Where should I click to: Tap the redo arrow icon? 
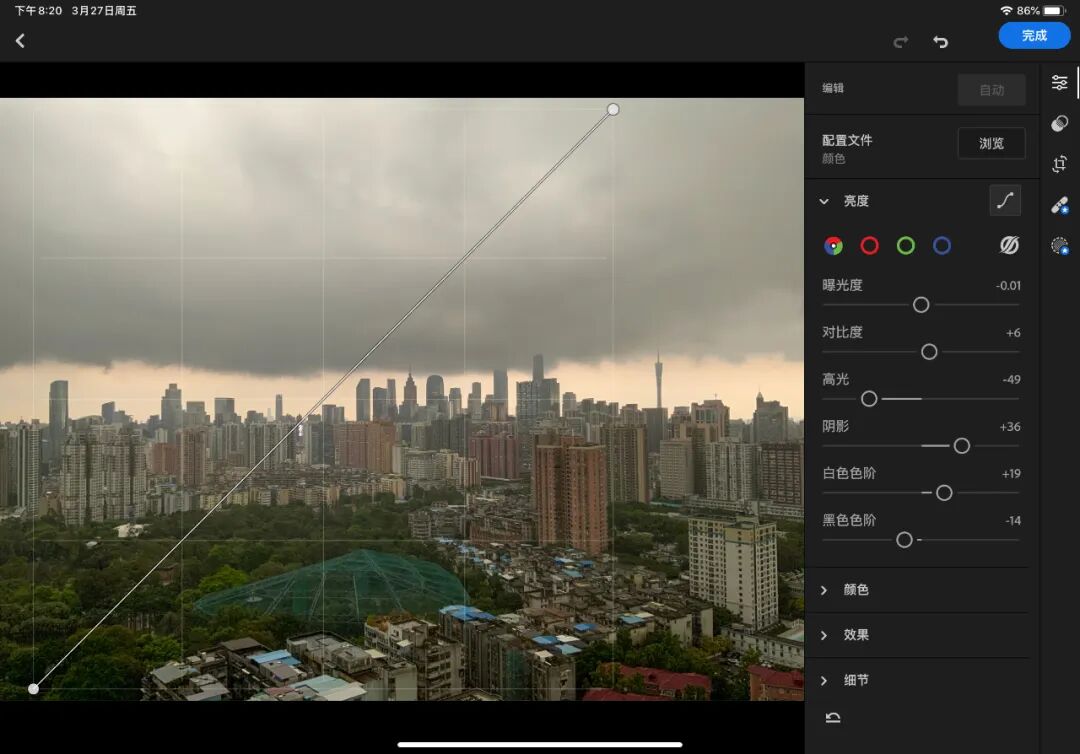(900, 42)
